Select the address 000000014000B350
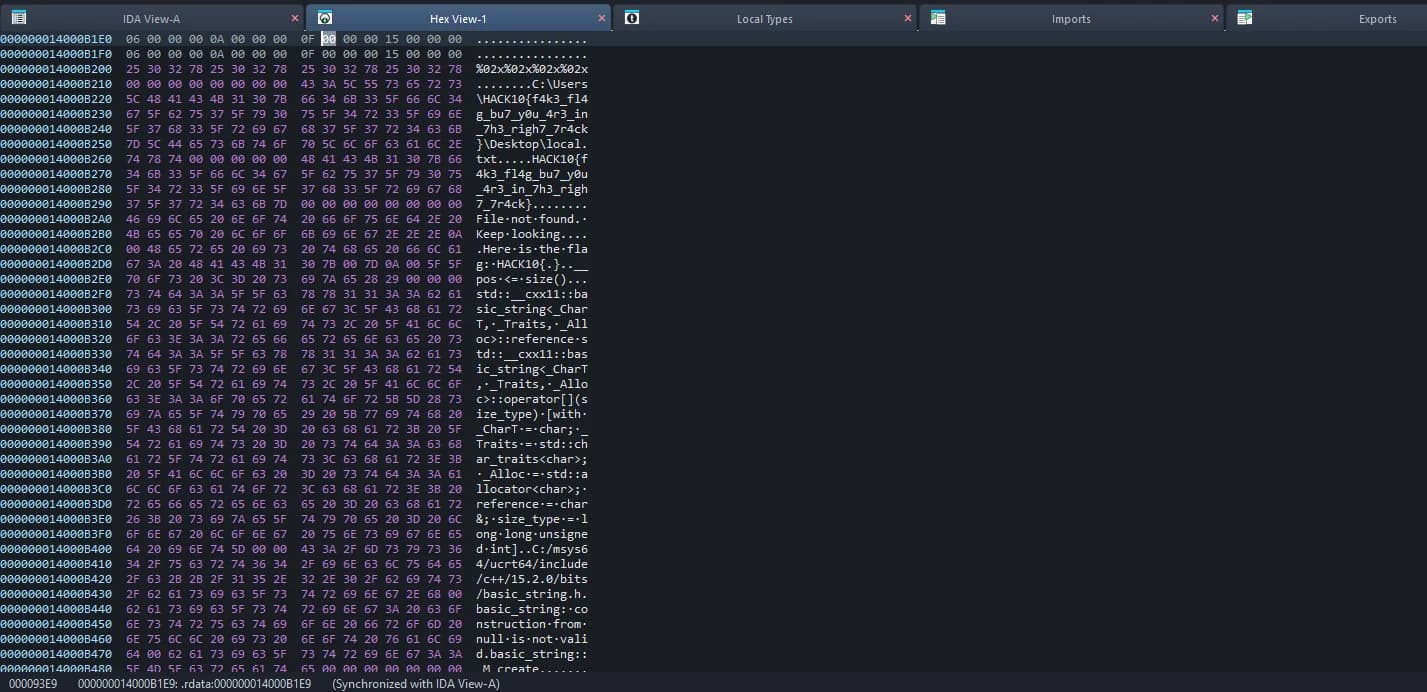Screen dimensions: 1427x692 click(x=56, y=384)
